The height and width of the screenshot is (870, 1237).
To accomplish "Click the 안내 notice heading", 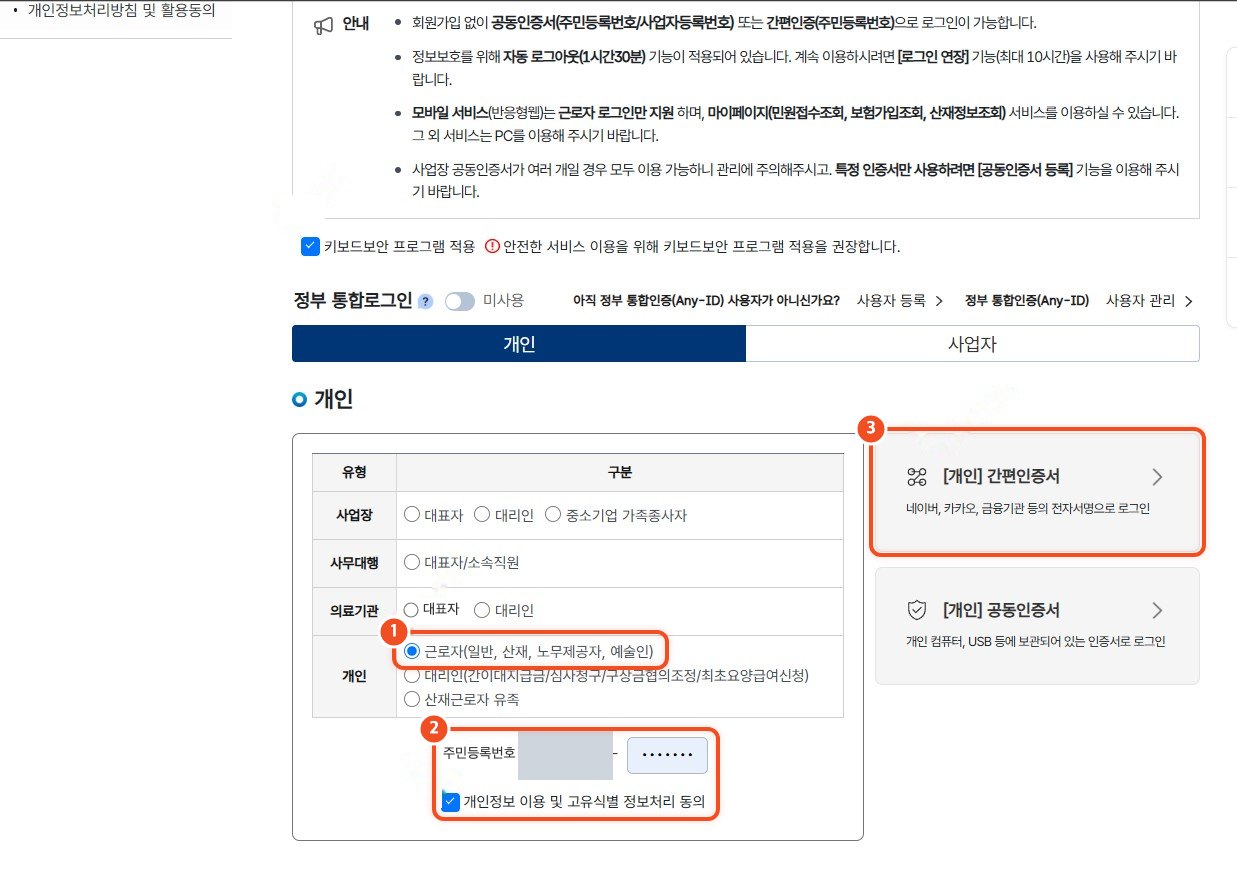I will (356, 25).
